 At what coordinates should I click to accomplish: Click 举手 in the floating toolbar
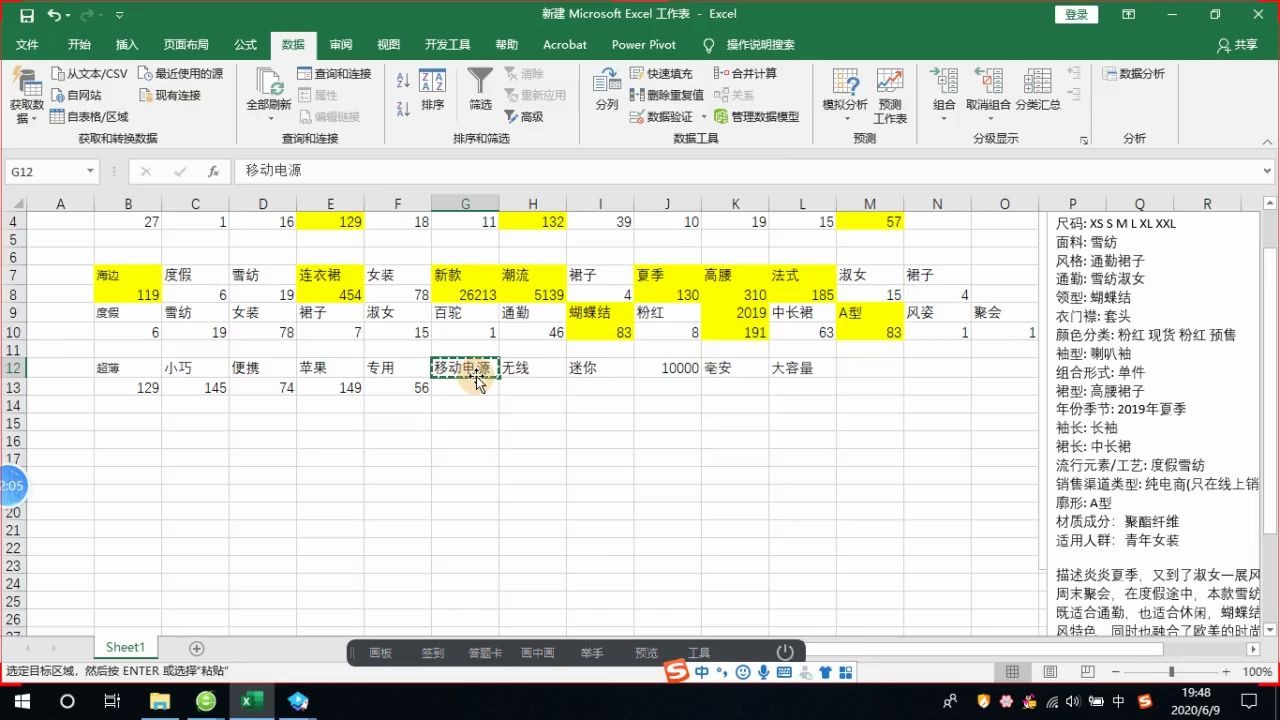click(x=592, y=653)
